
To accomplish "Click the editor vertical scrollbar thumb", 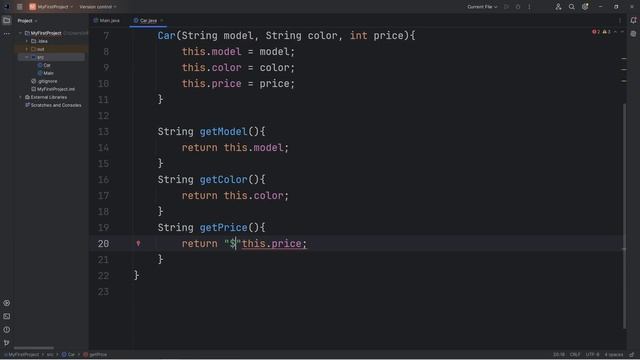I will pyautogui.click(x=624, y=216).
